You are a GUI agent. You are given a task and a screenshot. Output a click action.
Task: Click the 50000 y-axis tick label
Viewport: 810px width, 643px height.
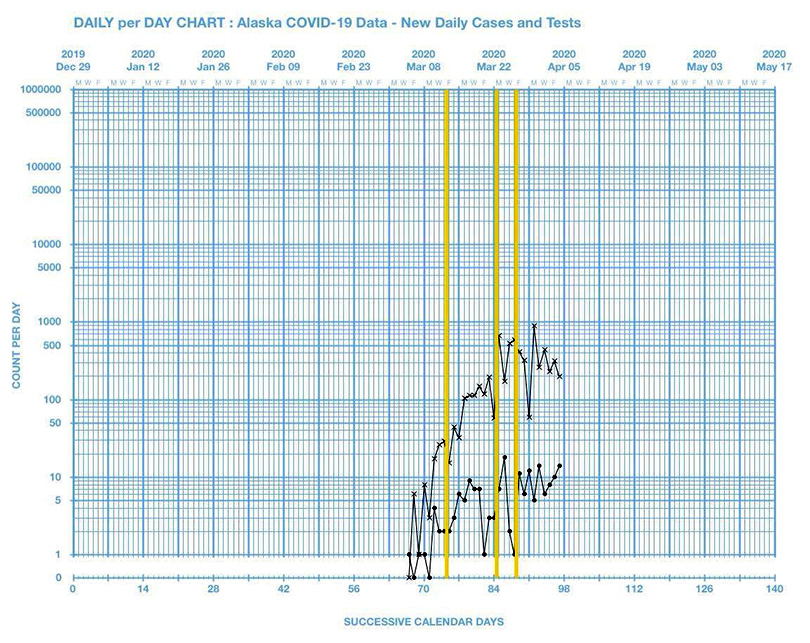45,190
